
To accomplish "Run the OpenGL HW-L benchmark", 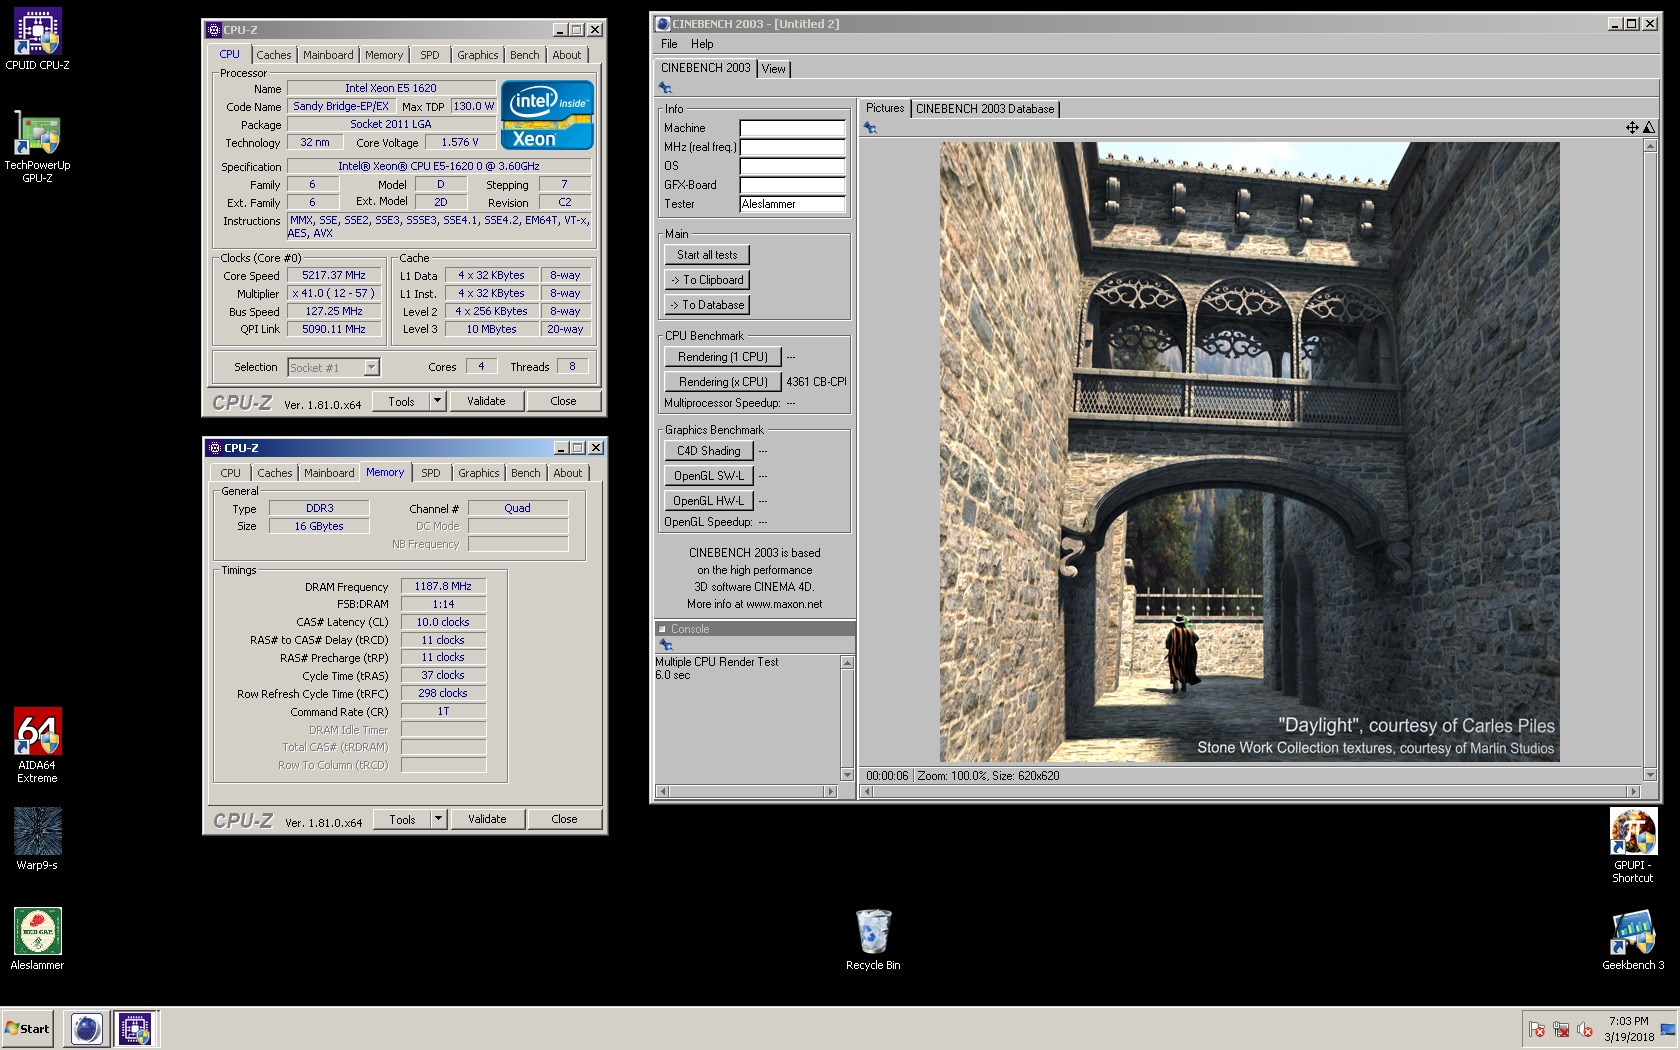I will click(x=708, y=501).
